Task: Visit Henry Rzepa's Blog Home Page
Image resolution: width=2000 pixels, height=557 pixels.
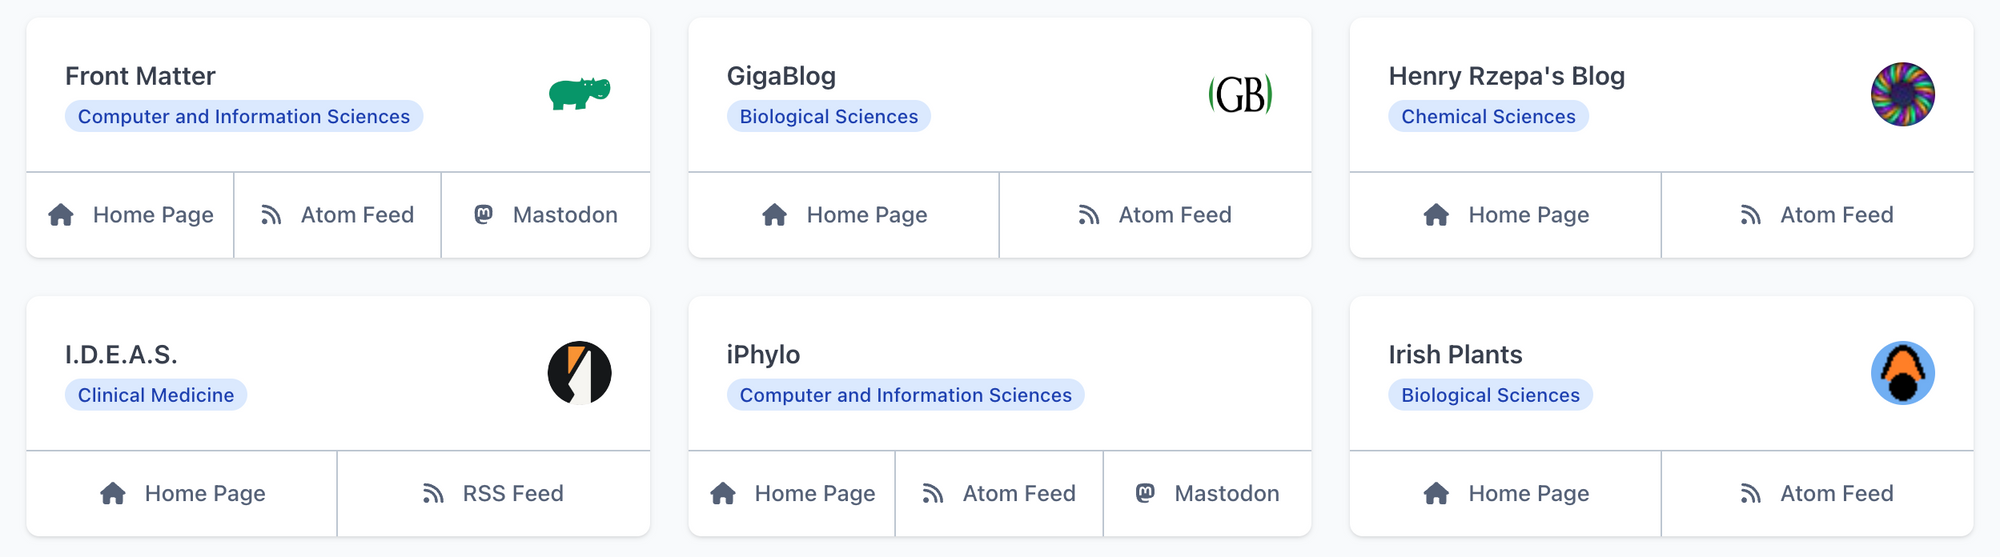Action: 1528,215
